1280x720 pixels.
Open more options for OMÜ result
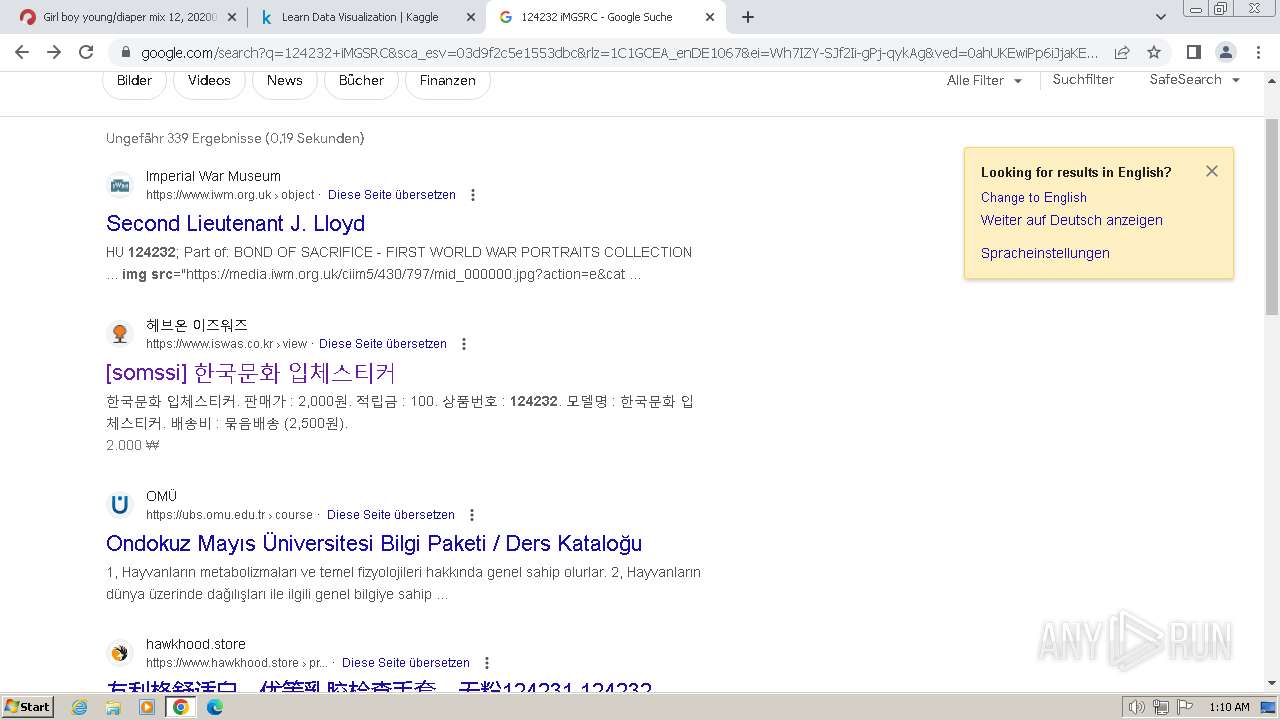point(472,515)
